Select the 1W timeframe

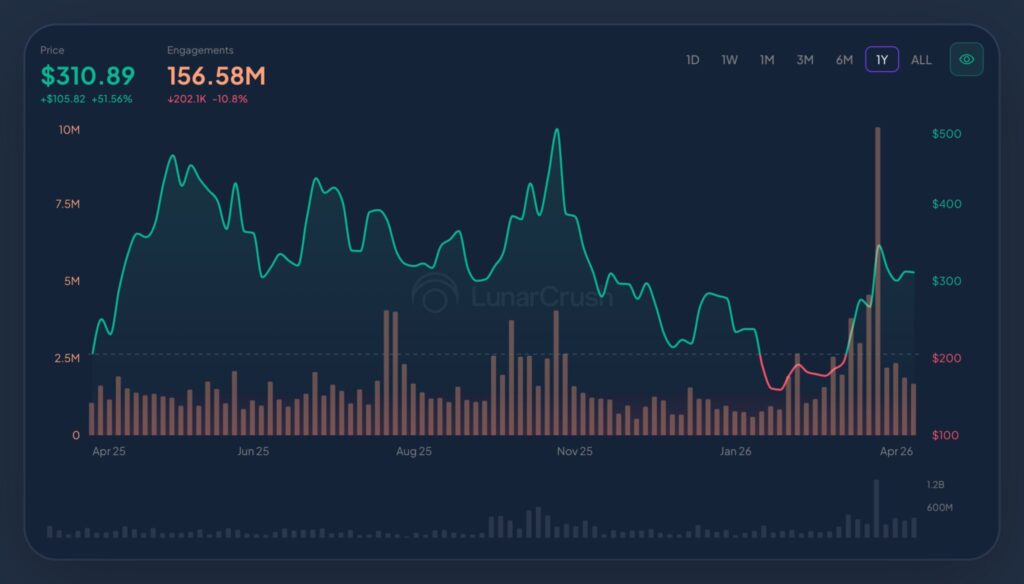(728, 60)
